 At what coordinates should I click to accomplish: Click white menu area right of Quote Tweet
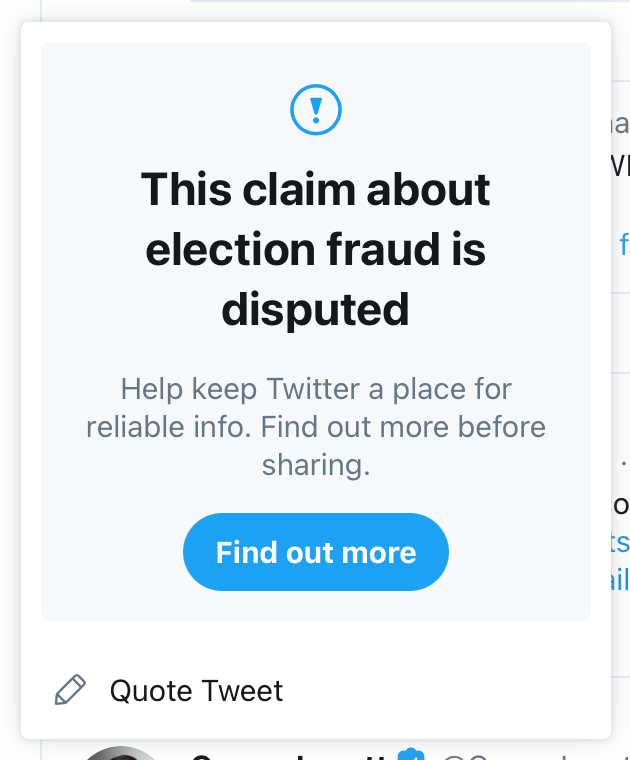pos(450,690)
